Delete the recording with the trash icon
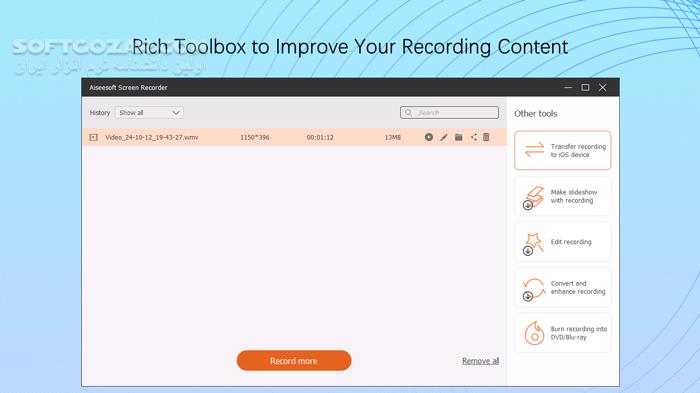Image resolution: width=700 pixels, height=393 pixels. click(486, 137)
